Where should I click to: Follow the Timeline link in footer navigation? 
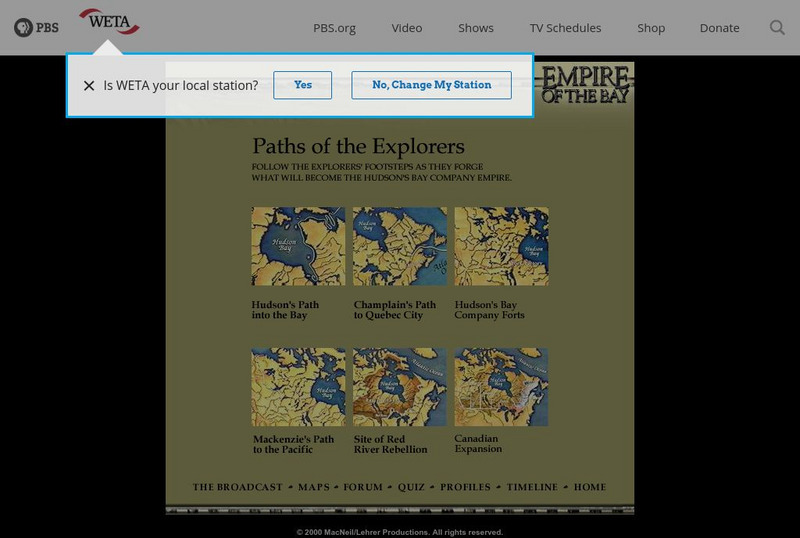[532, 487]
